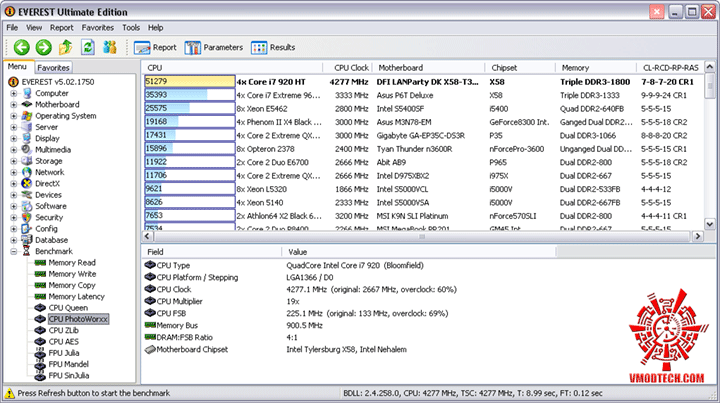Select the Security shield icon
The image size is (720, 403).
click(x=27, y=218)
